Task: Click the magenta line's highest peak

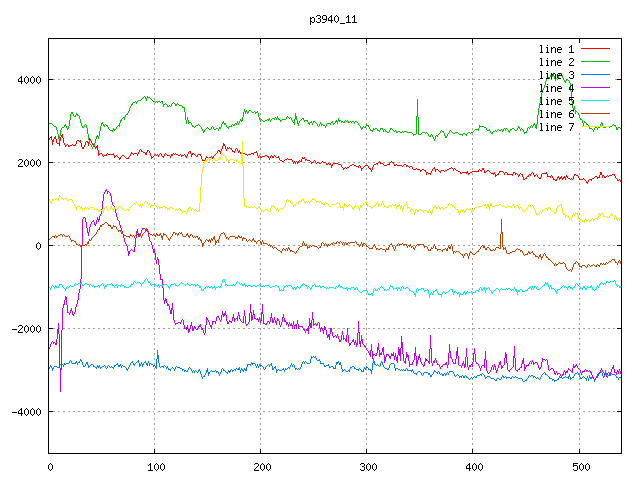Action: 107,190
